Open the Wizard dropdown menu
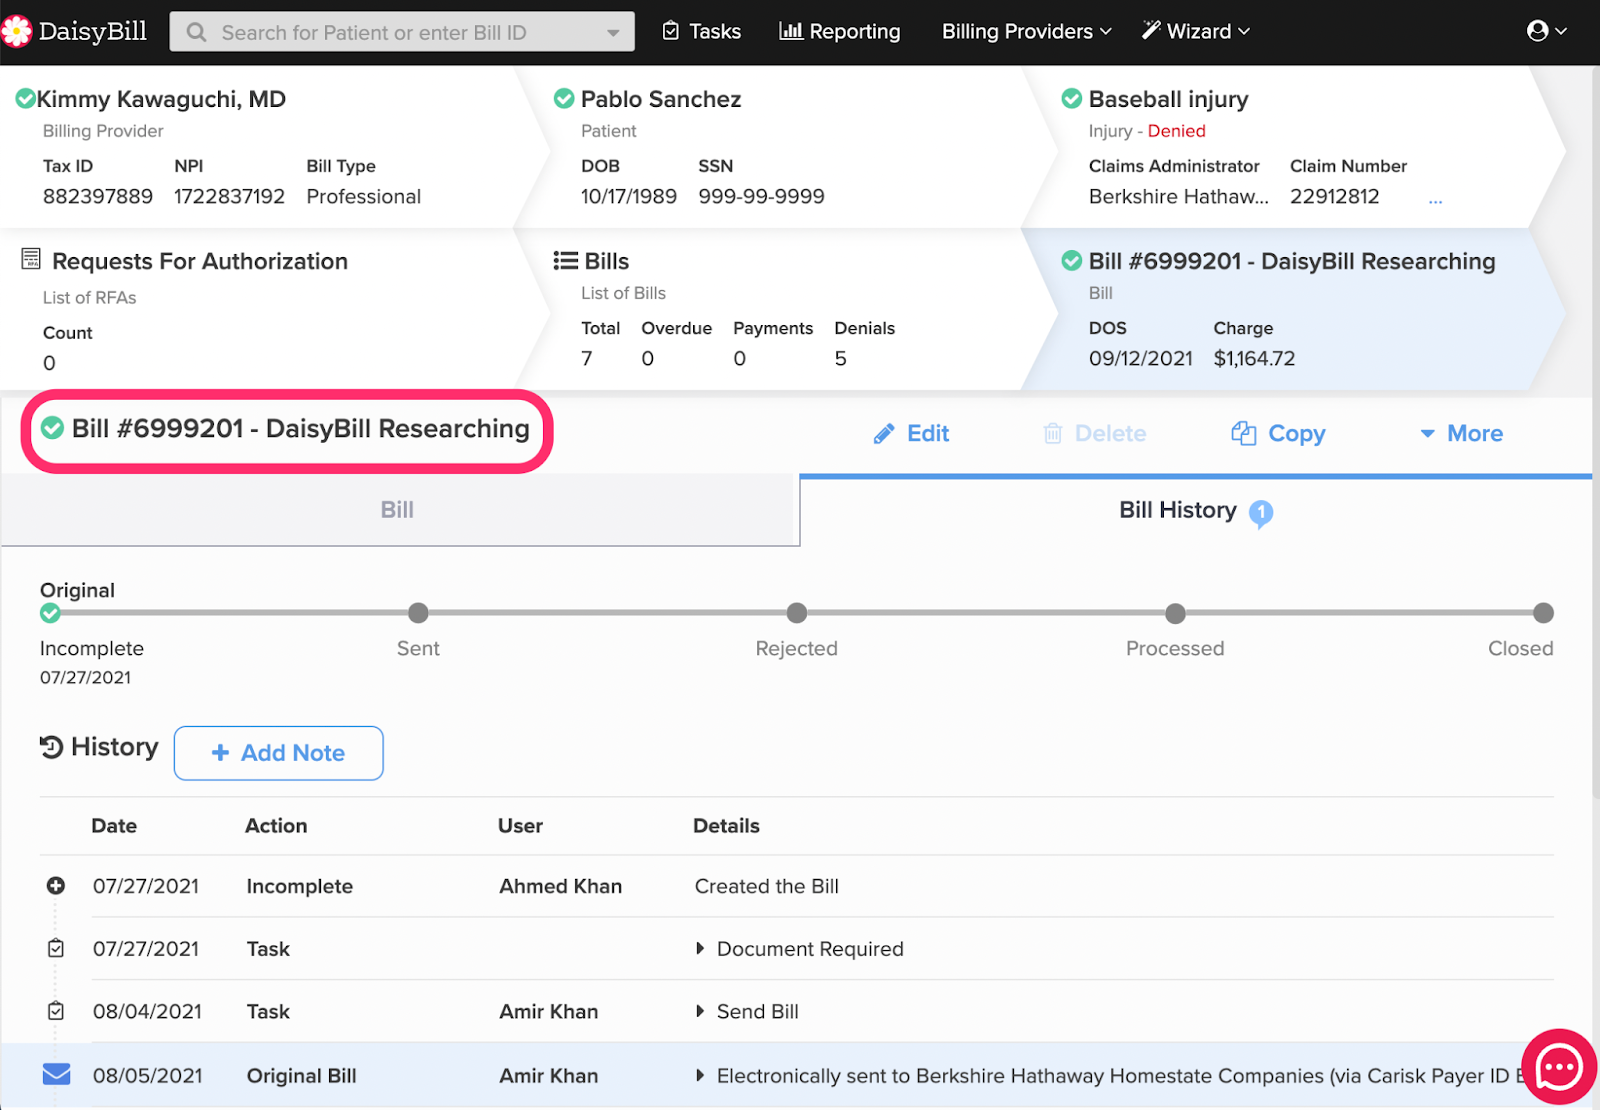Image resolution: width=1600 pixels, height=1110 pixels. [1196, 31]
